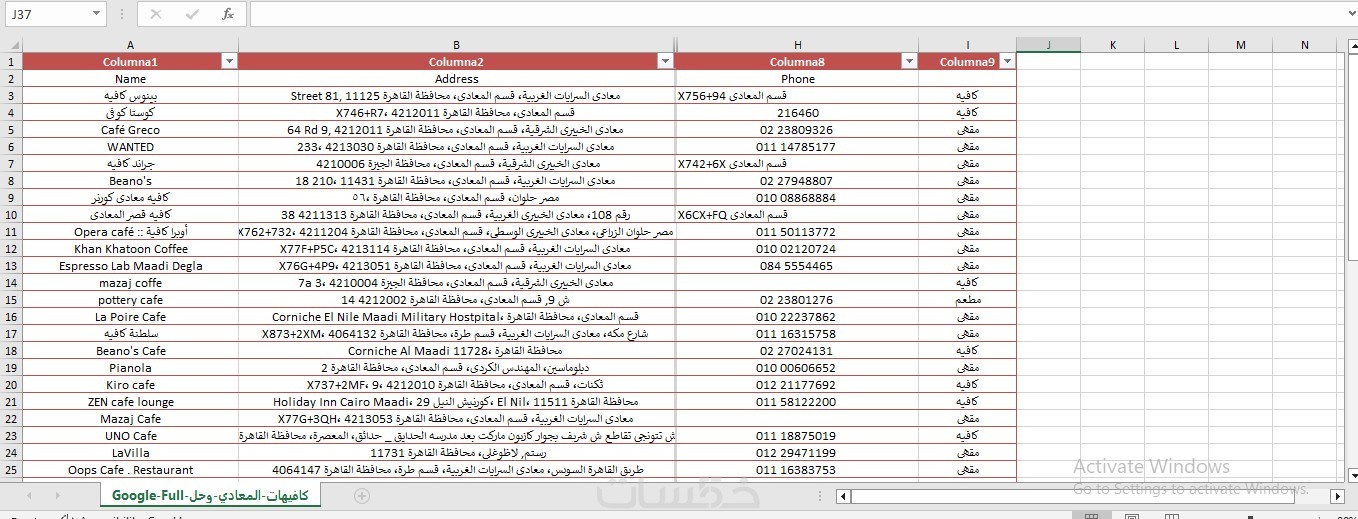Click the Enter checkmark formula bar icon
This screenshot has height=519, width=1358.
coord(192,14)
